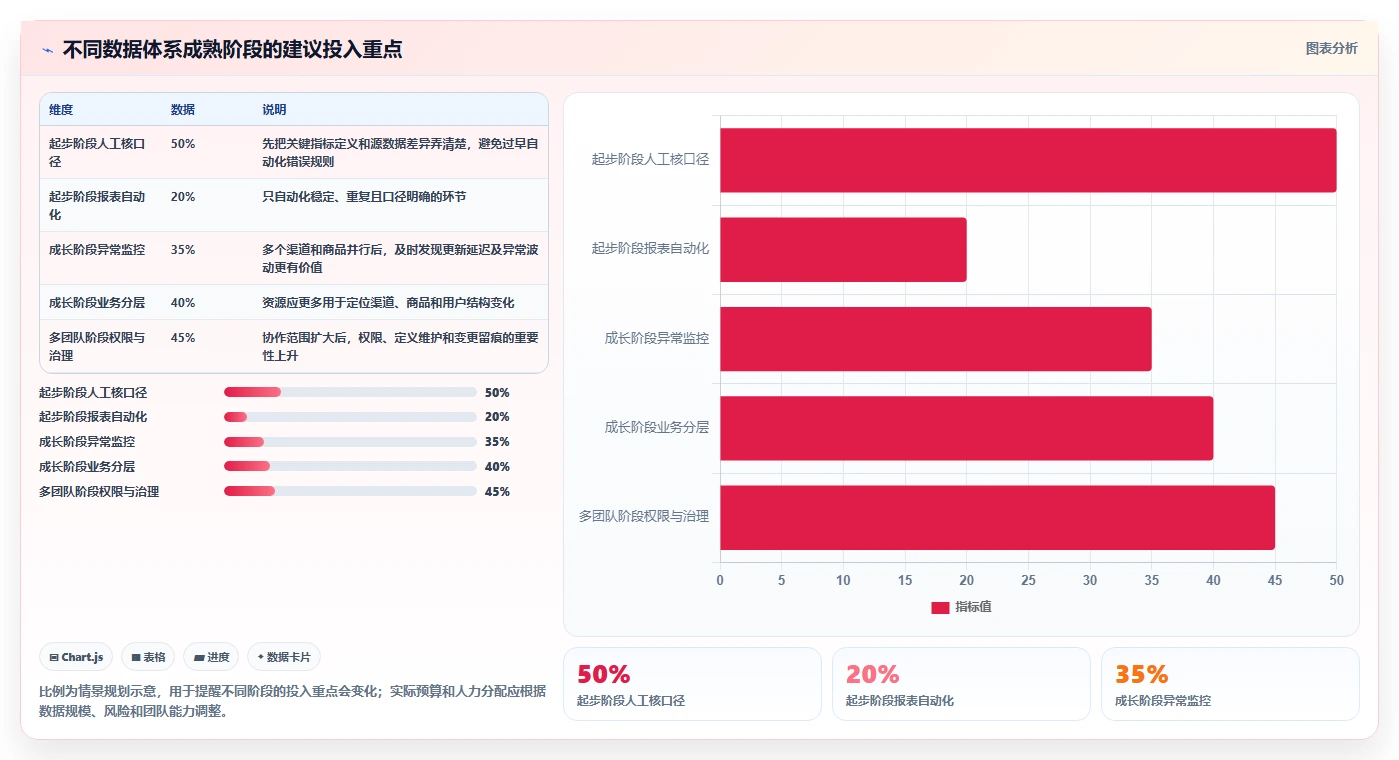This screenshot has width=1399, height=760.
Task: Click the 成长阶段业务分层 progress bar
Action: [x=350, y=467]
